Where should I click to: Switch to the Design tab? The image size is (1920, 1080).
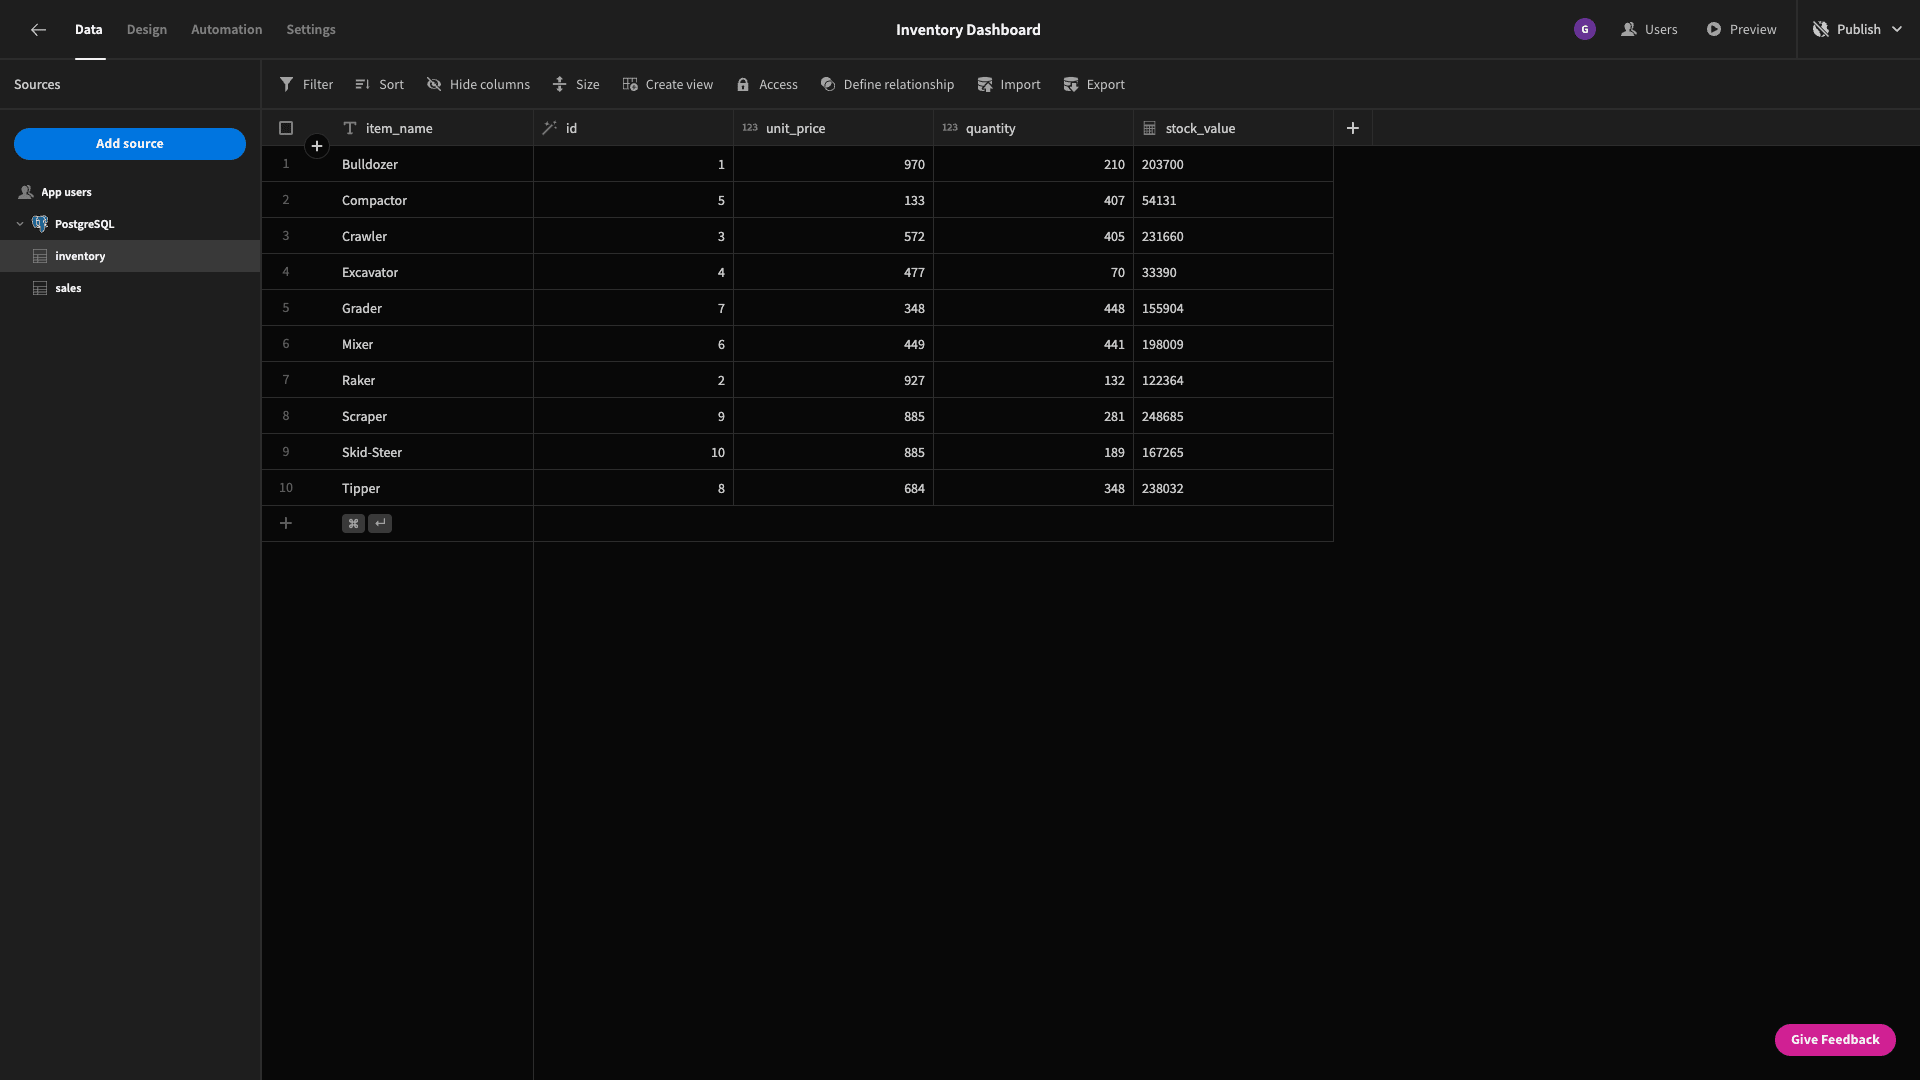[147, 30]
